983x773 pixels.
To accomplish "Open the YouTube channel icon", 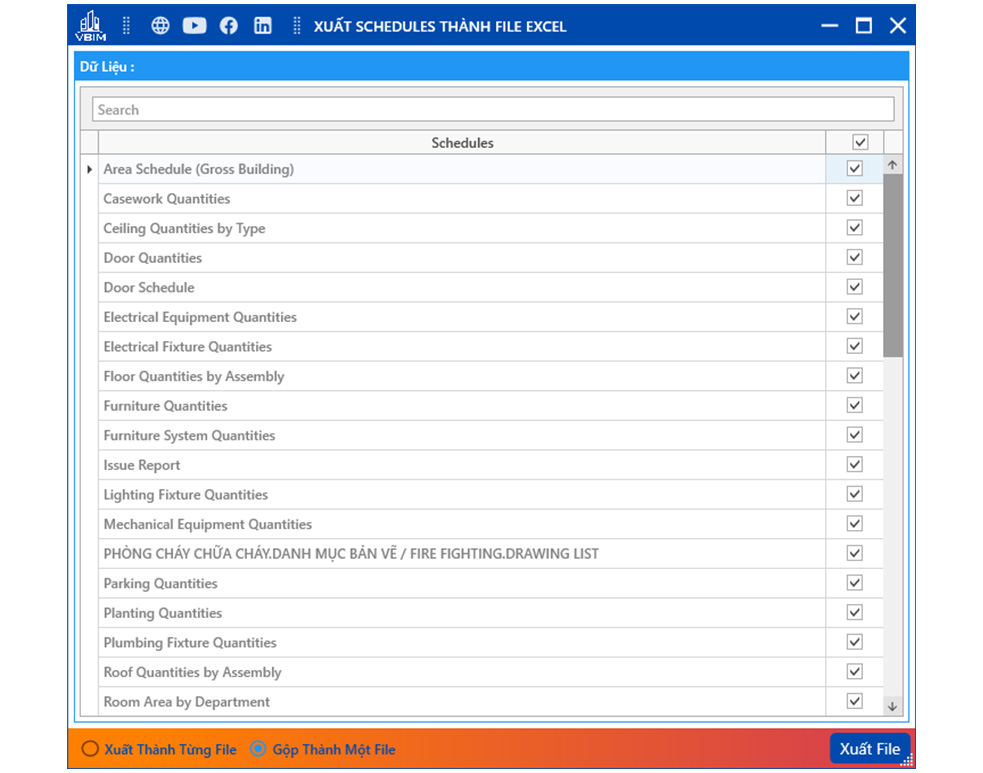I will pos(194,26).
